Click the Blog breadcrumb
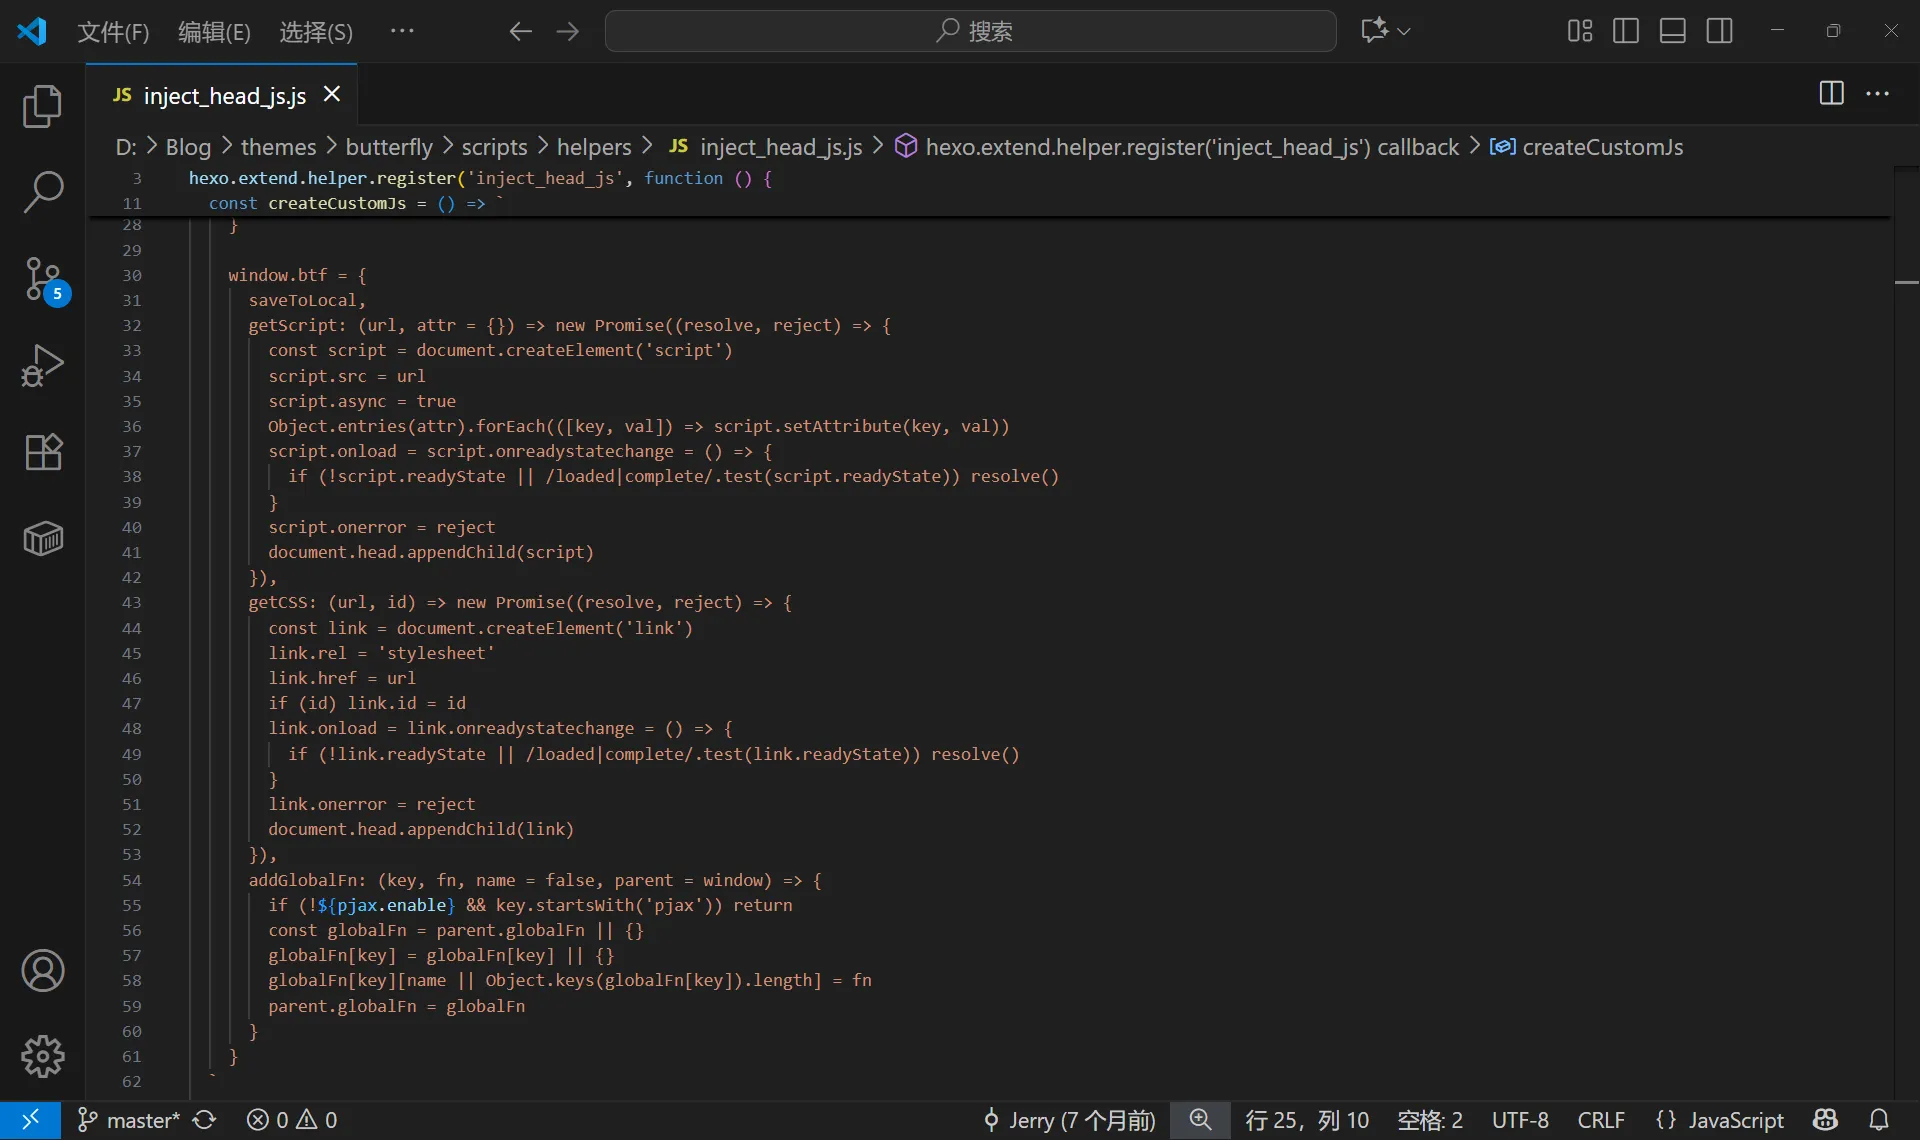 [188, 147]
